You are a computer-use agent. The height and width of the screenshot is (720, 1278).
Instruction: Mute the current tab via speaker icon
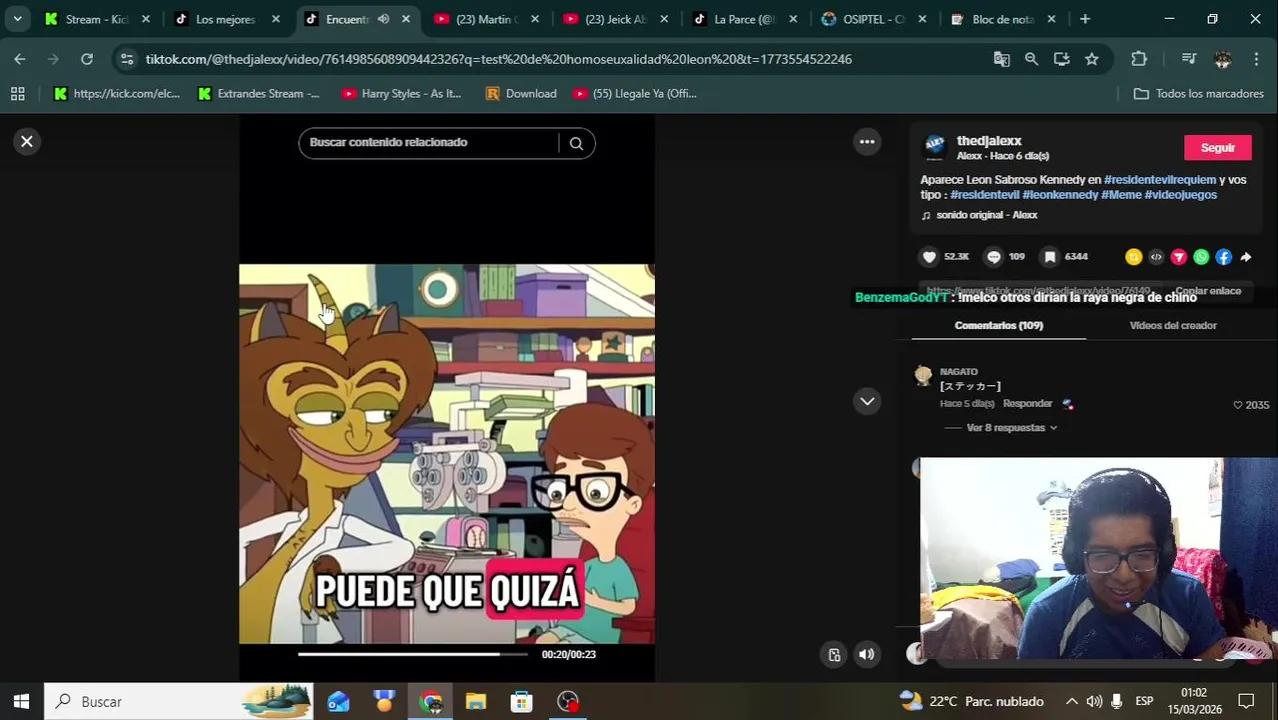pyautogui.click(x=383, y=19)
